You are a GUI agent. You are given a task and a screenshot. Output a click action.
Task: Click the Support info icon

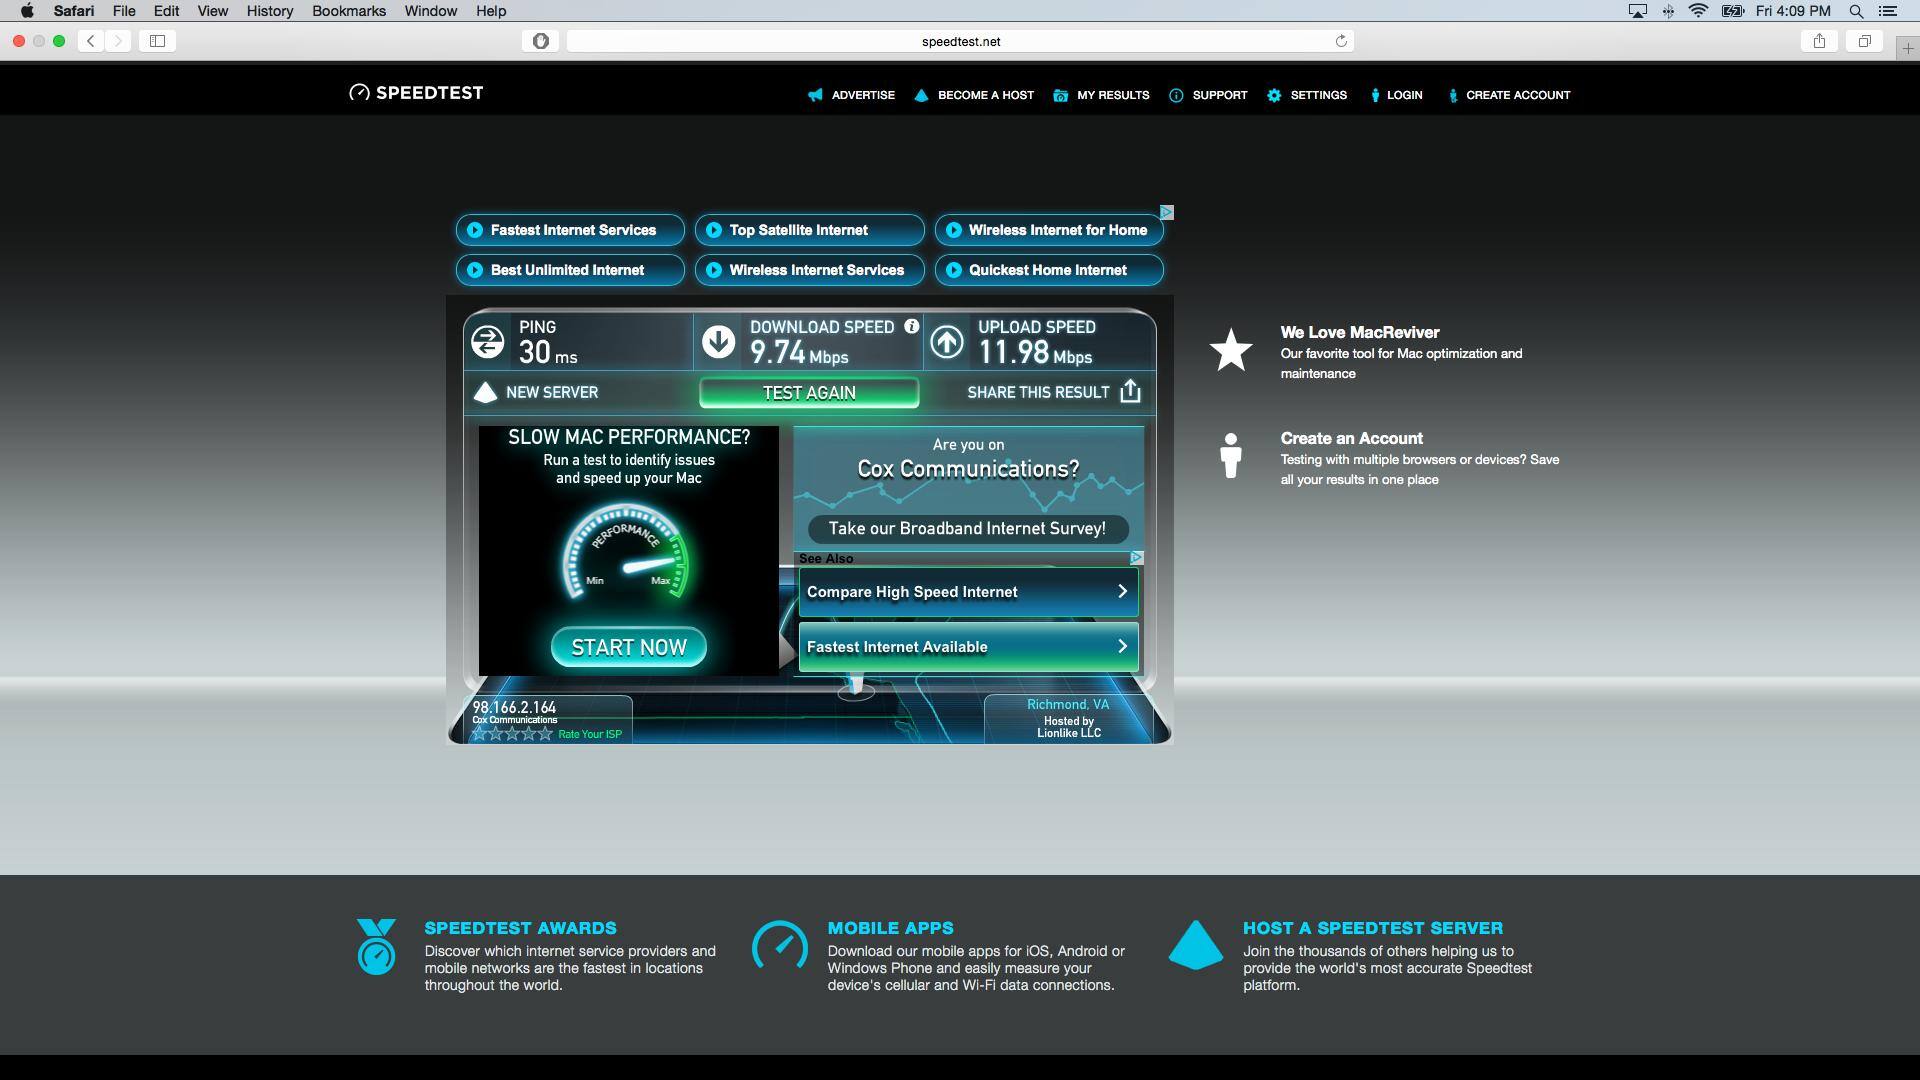tap(1175, 95)
